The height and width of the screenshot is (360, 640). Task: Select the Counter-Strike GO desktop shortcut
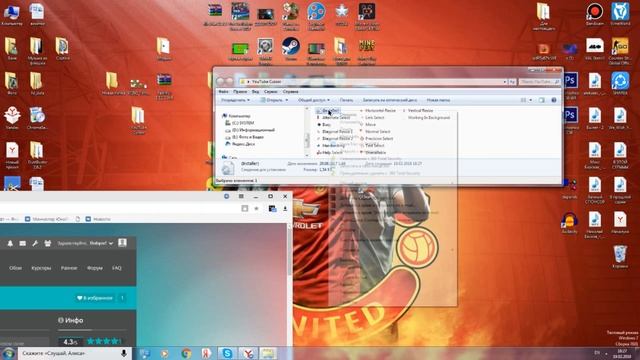coord(620,51)
